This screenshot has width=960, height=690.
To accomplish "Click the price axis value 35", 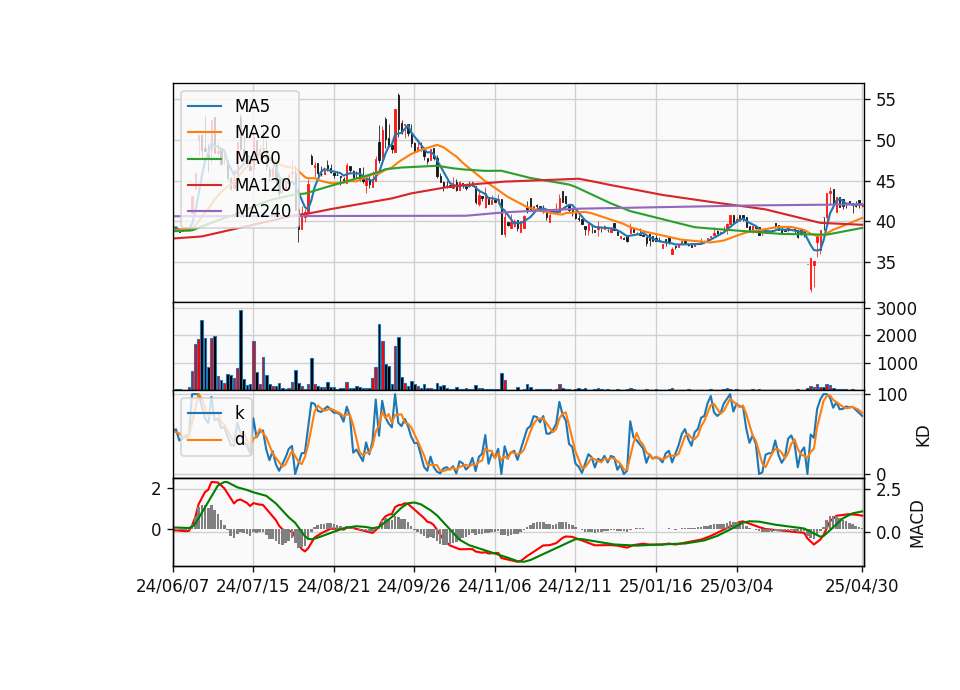I will [885, 263].
